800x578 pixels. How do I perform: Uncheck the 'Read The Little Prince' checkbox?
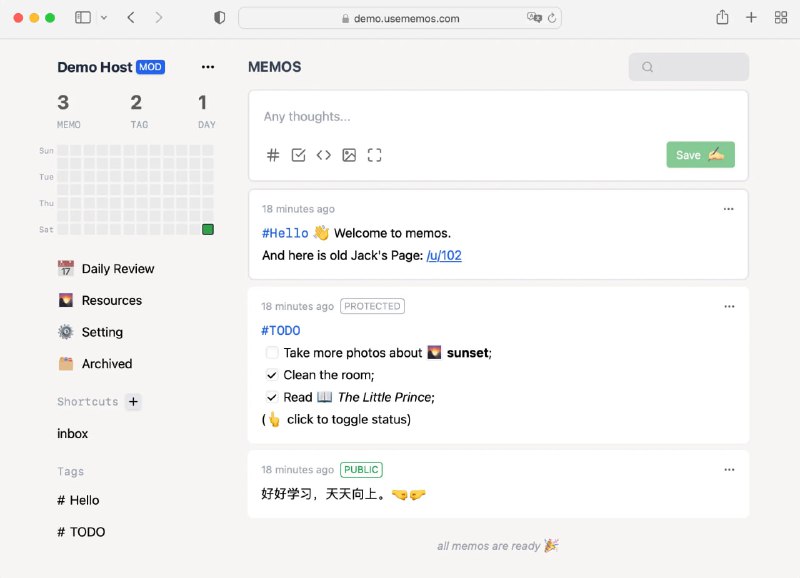click(x=272, y=397)
